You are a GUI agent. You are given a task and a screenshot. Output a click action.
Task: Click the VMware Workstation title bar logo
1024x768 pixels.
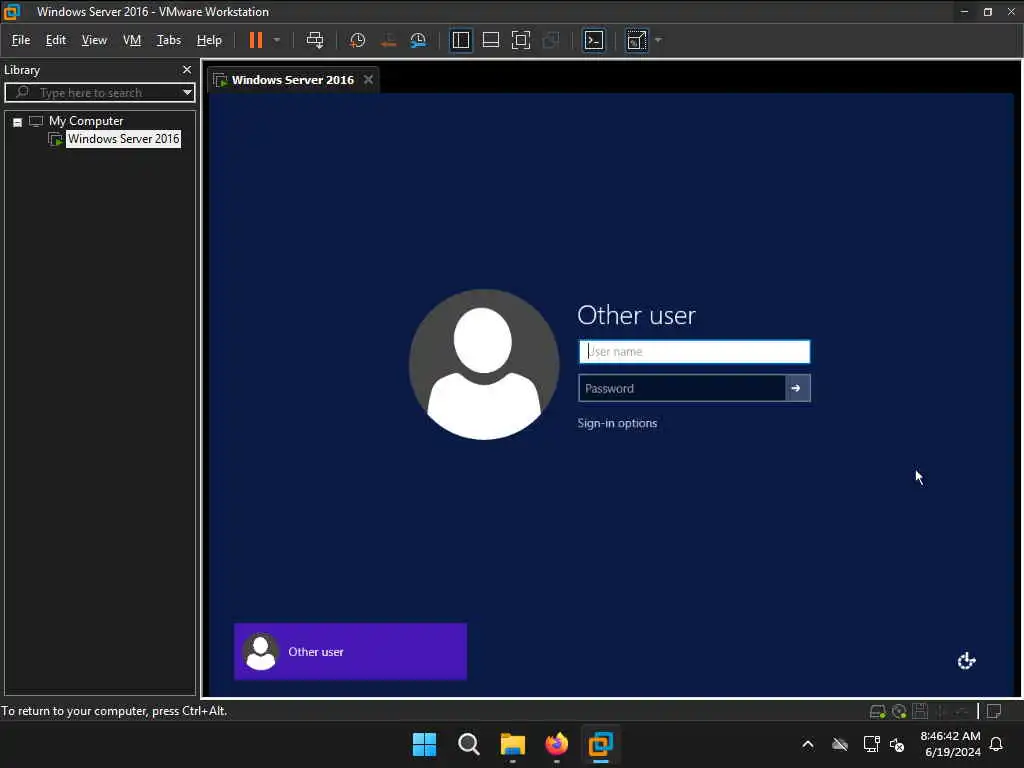(12, 12)
